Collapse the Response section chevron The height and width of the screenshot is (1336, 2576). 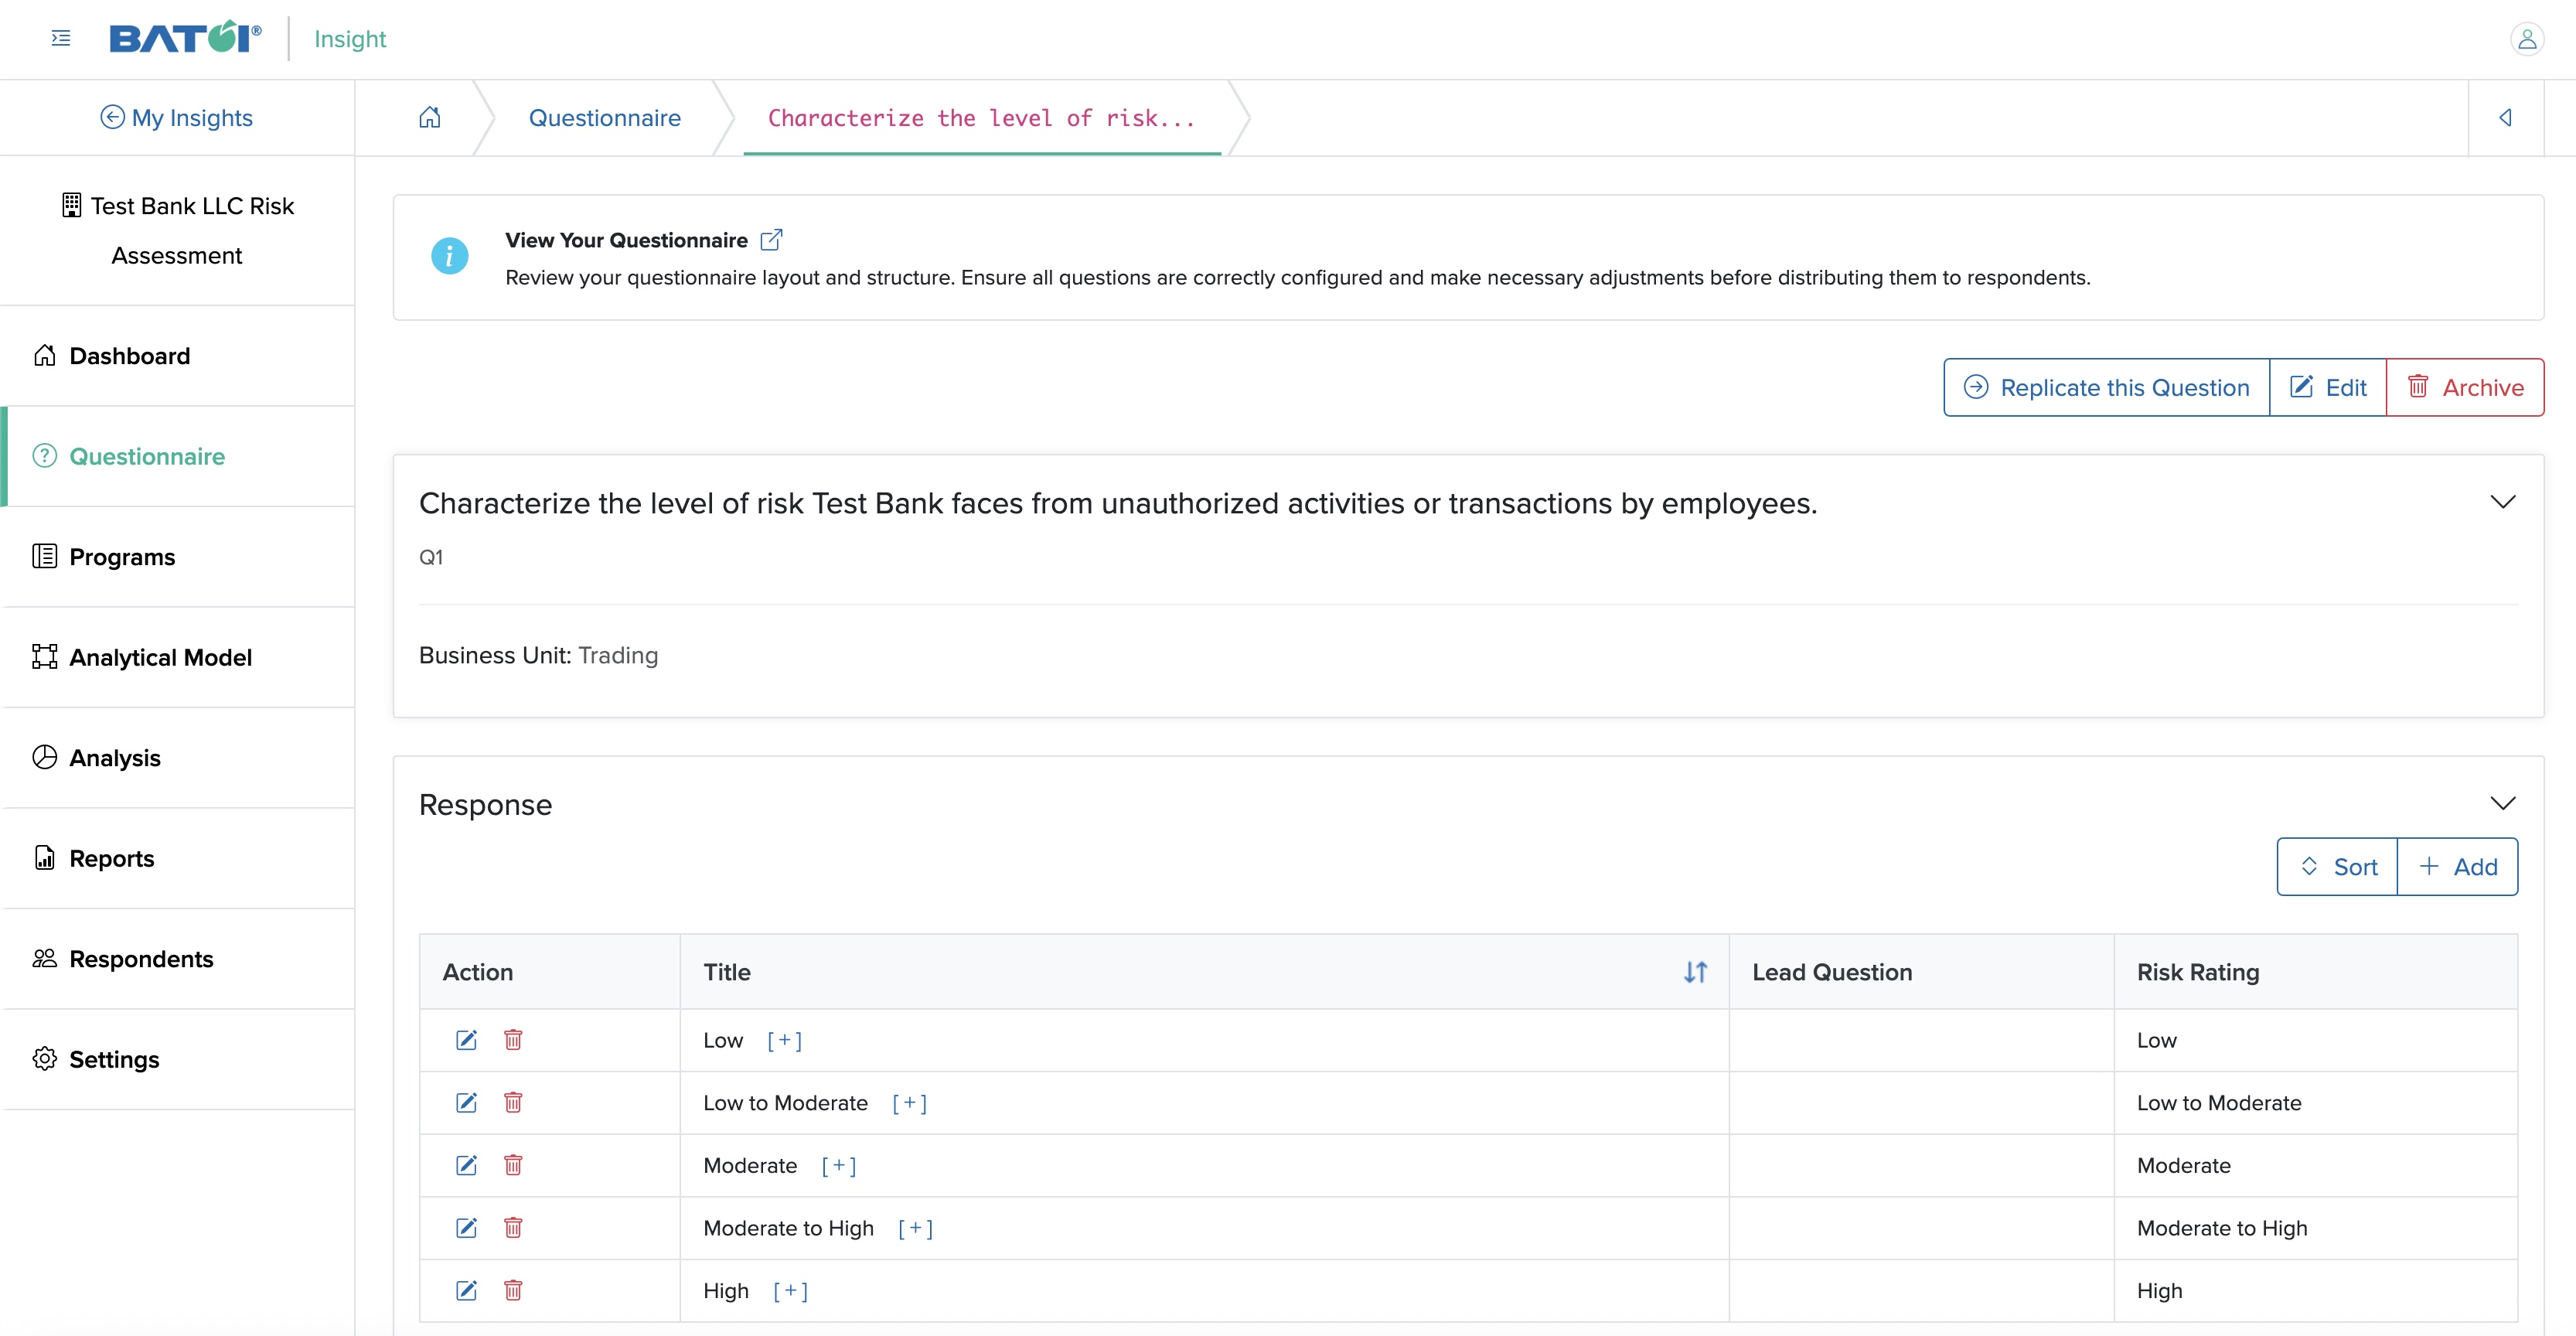click(x=2503, y=804)
